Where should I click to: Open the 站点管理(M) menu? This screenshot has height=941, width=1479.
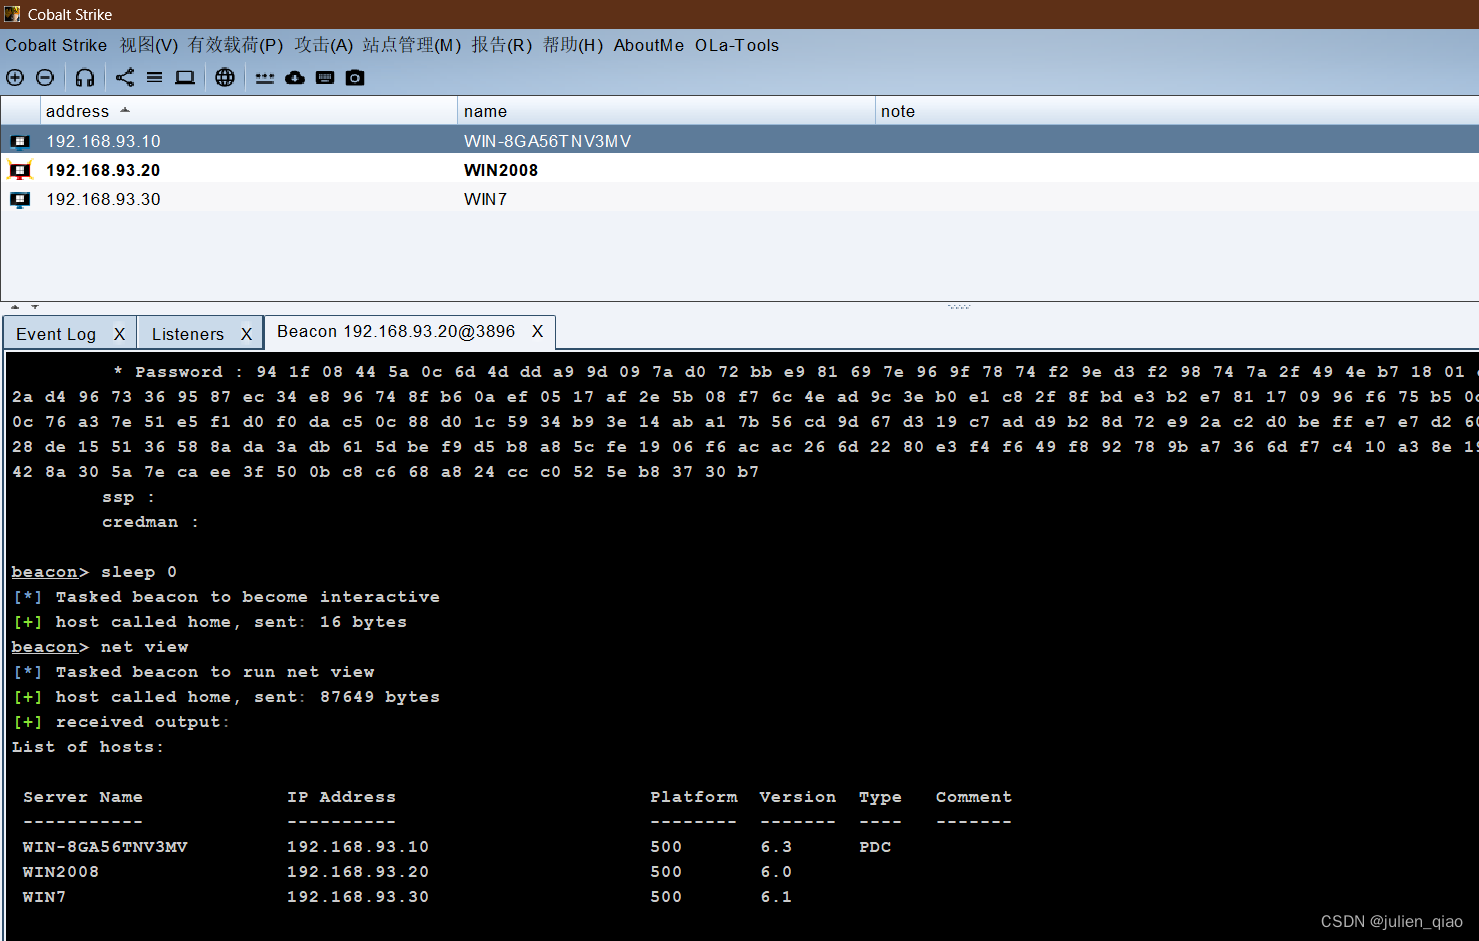pos(412,45)
